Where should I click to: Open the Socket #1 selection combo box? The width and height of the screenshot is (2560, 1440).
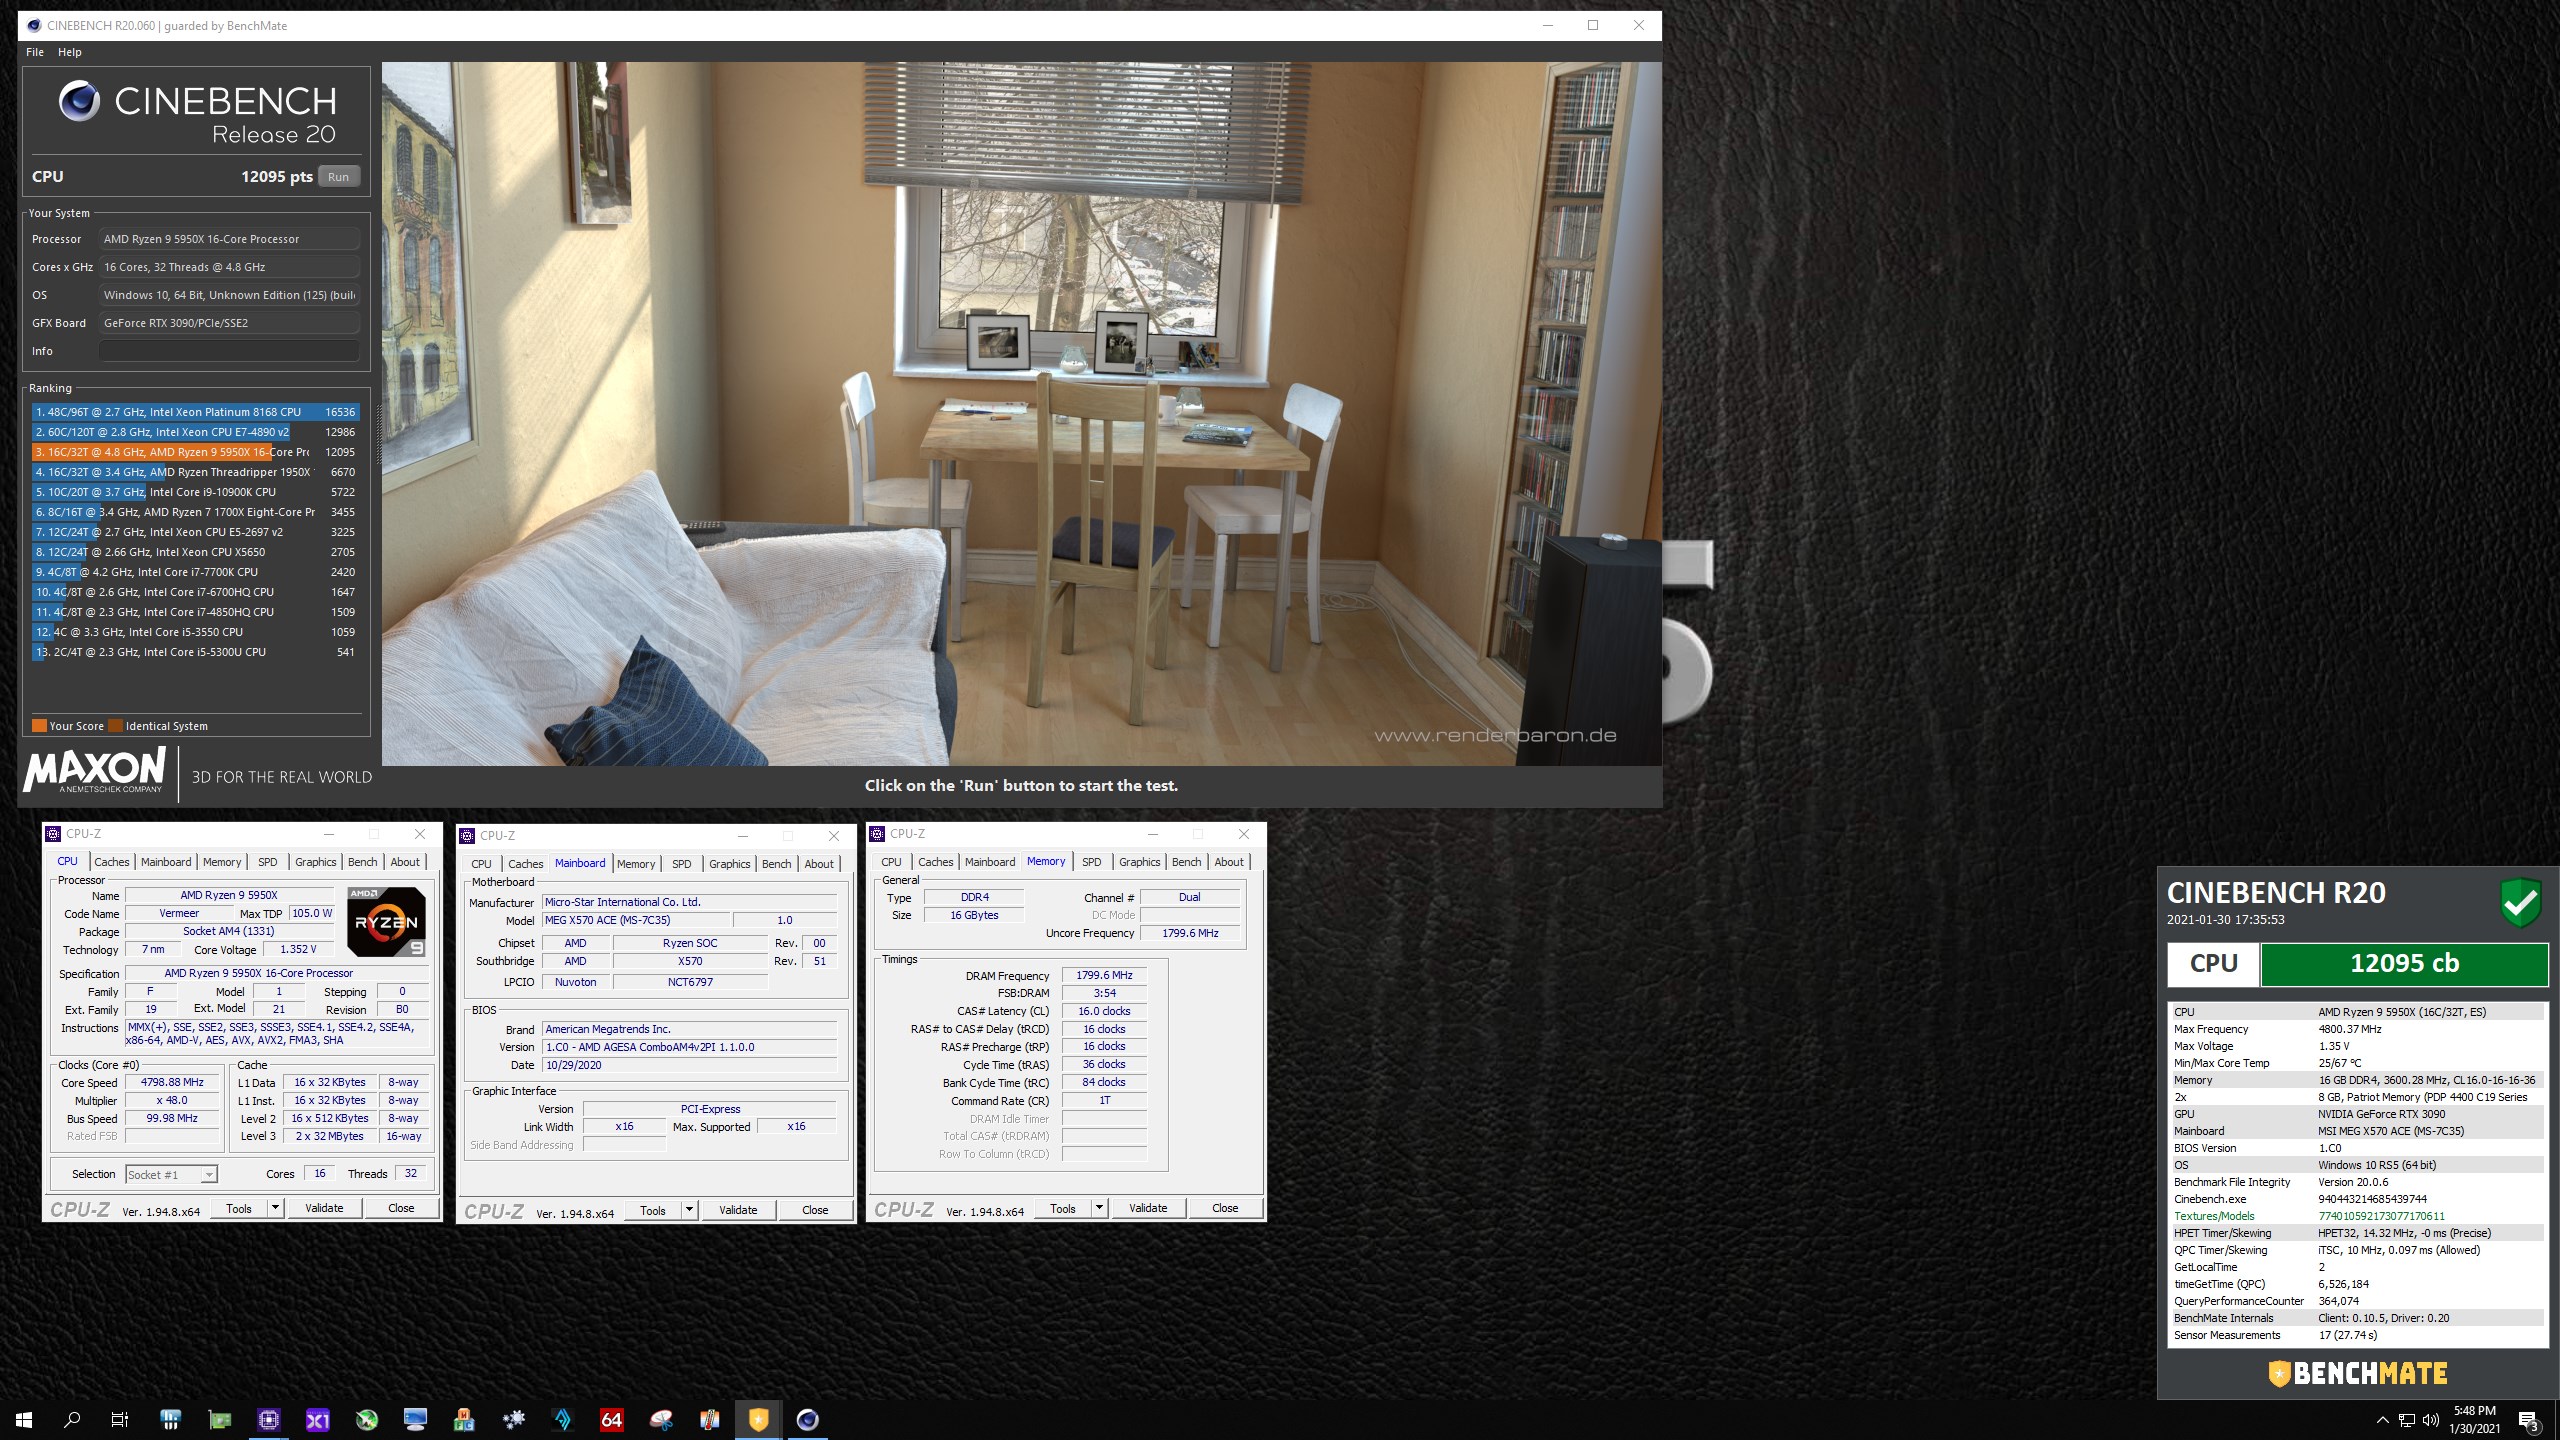click(x=171, y=1175)
